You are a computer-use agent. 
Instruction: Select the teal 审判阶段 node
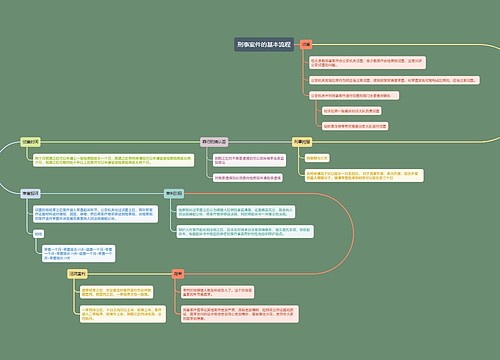(x=174, y=193)
